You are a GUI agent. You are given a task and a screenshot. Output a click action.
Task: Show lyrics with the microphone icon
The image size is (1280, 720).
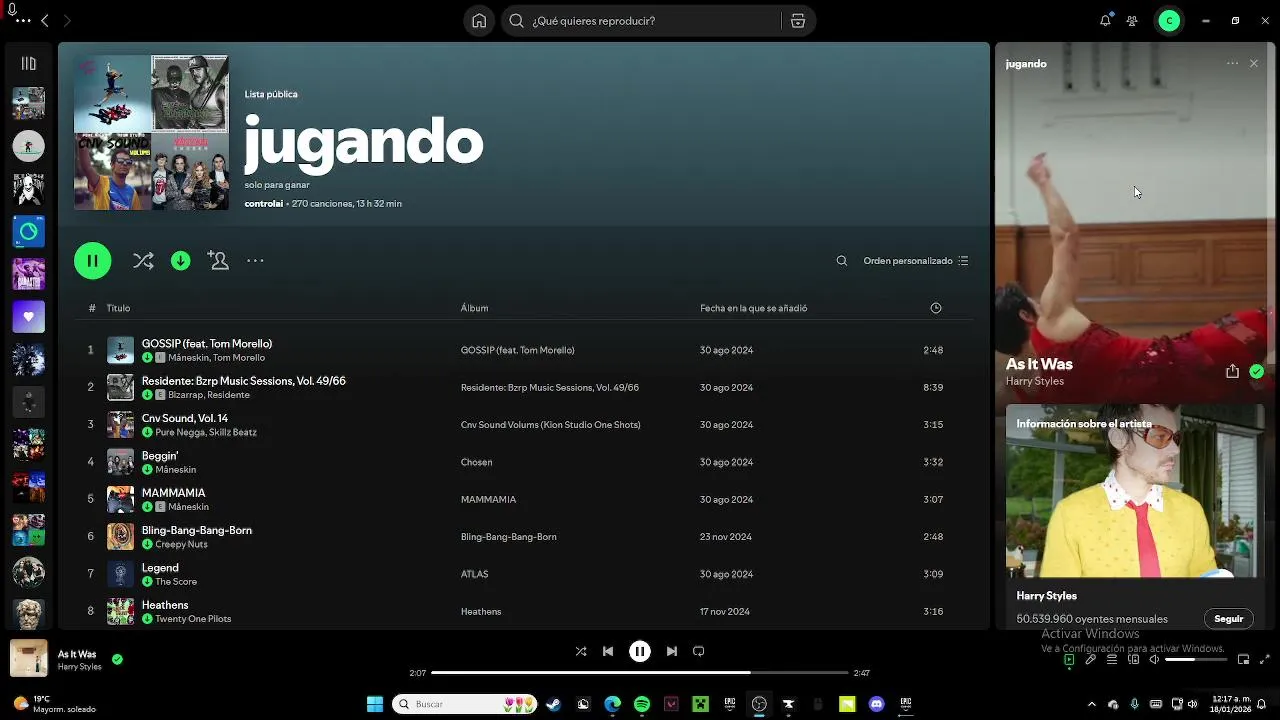click(1091, 660)
